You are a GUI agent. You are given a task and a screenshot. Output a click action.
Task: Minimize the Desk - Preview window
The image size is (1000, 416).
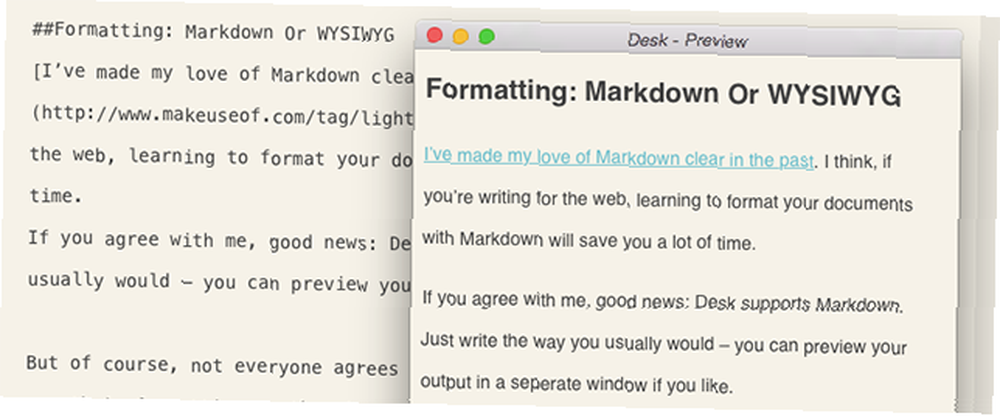tap(460, 37)
